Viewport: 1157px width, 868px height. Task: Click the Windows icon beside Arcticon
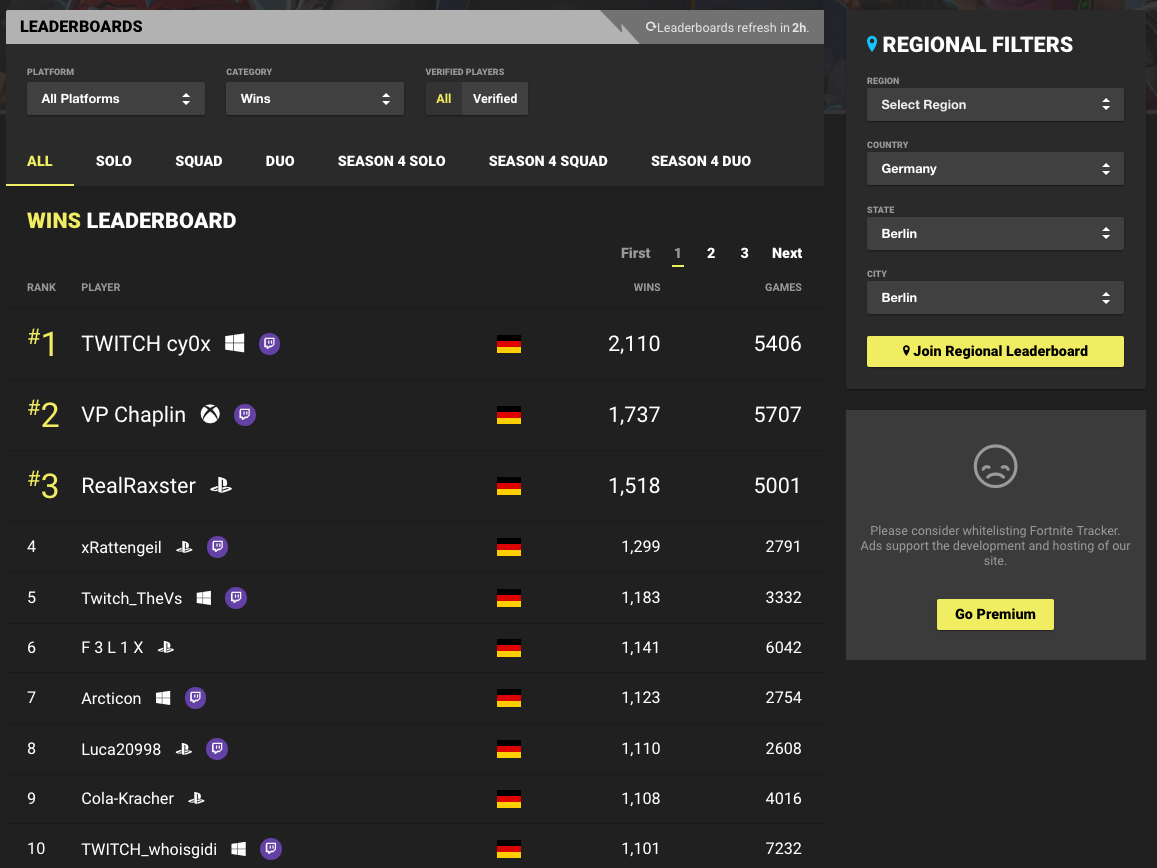click(x=163, y=698)
